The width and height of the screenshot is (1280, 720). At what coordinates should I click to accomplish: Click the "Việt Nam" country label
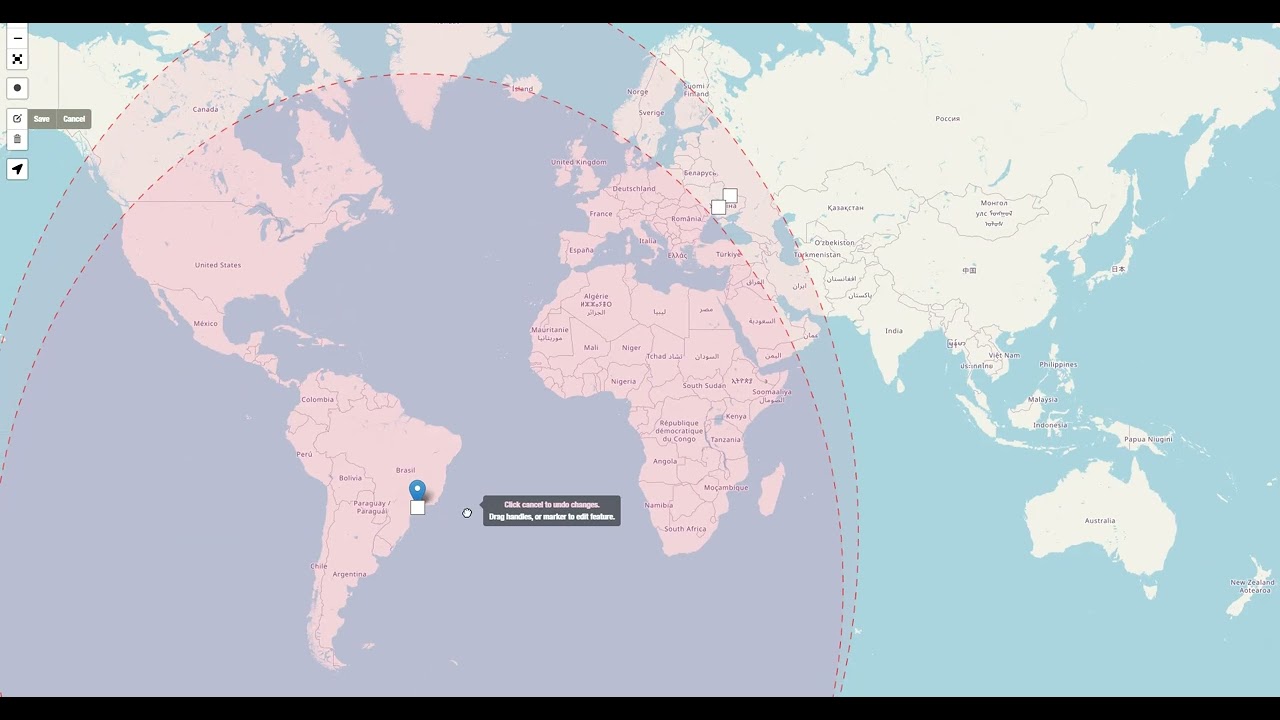tap(1004, 355)
